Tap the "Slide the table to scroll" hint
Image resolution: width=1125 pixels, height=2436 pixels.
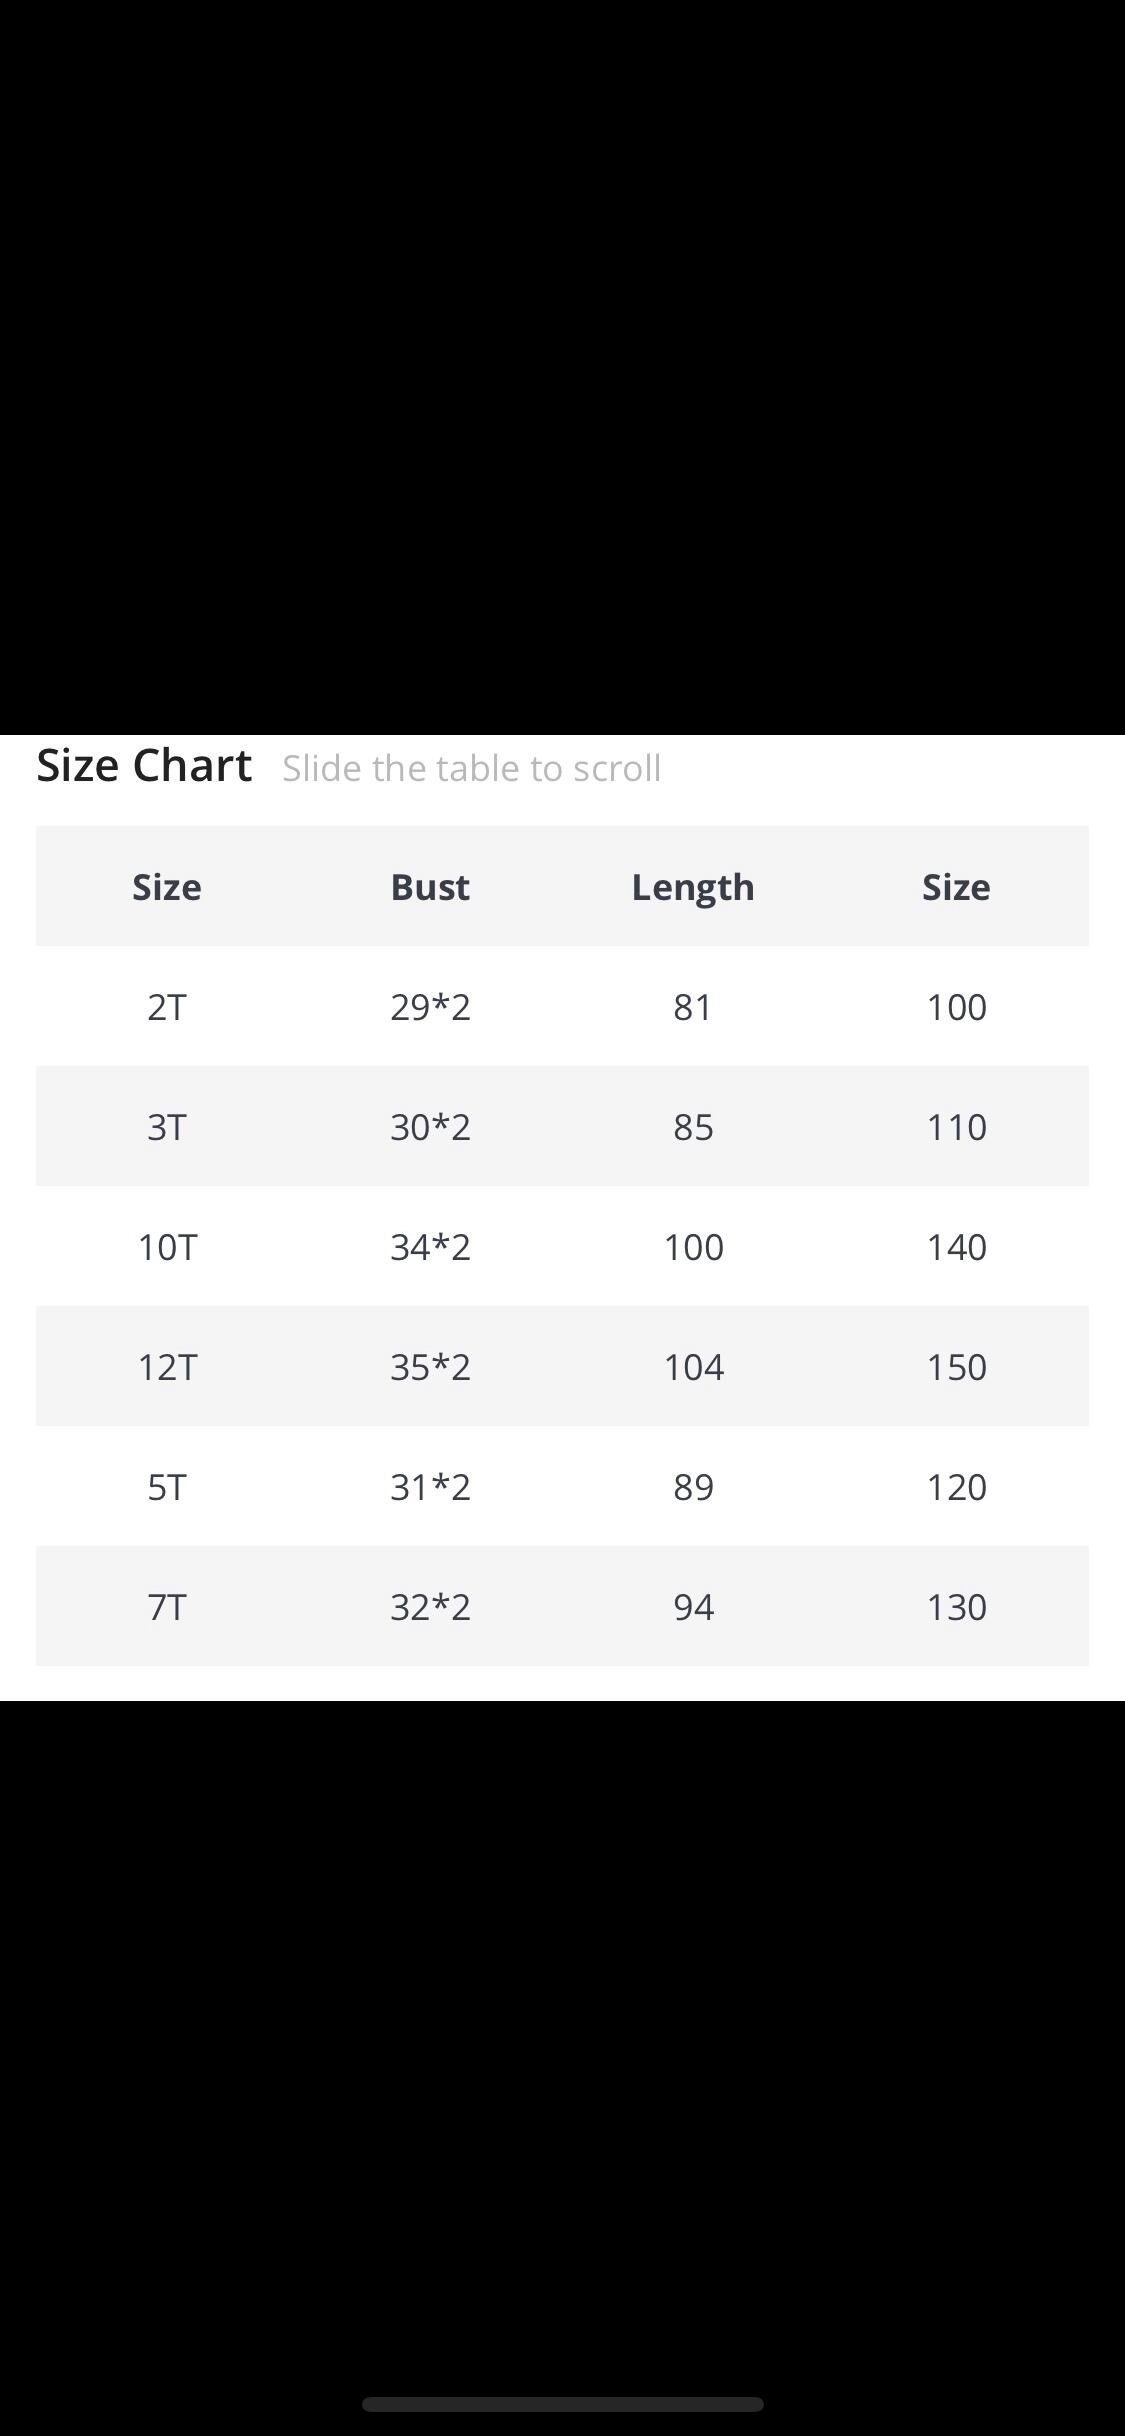click(x=471, y=769)
